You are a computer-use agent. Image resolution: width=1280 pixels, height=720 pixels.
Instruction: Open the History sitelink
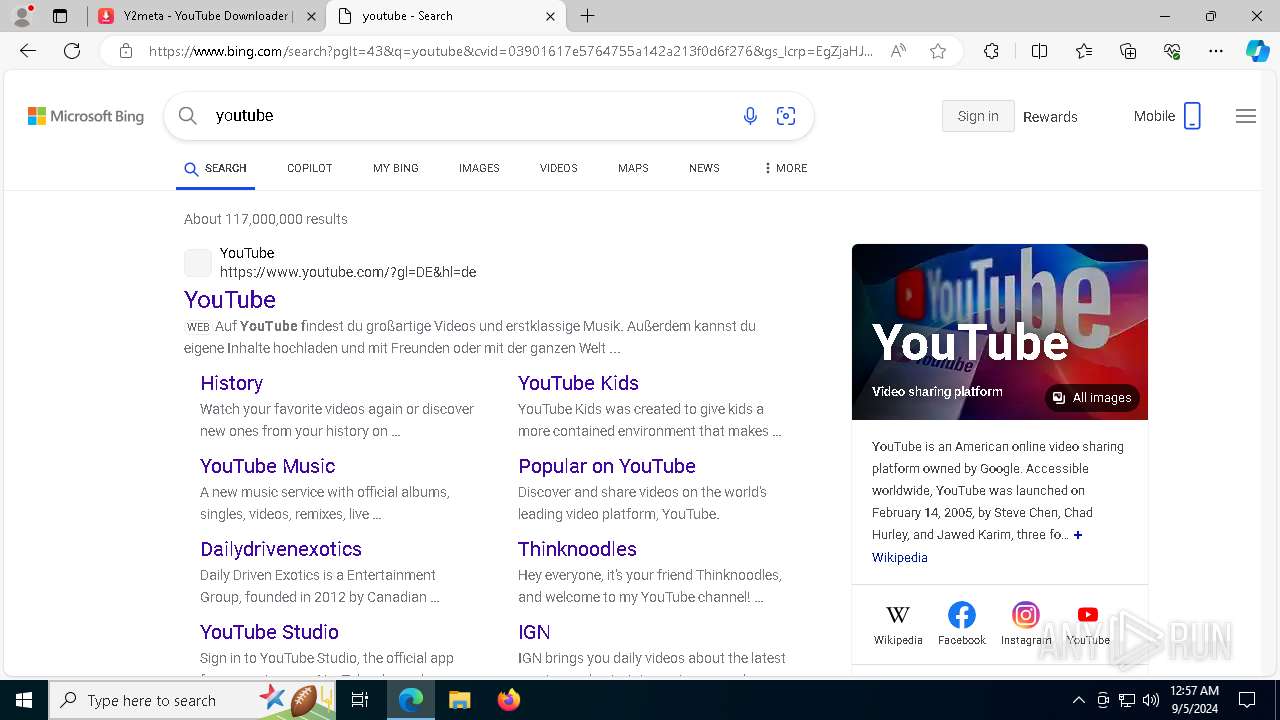[231, 383]
